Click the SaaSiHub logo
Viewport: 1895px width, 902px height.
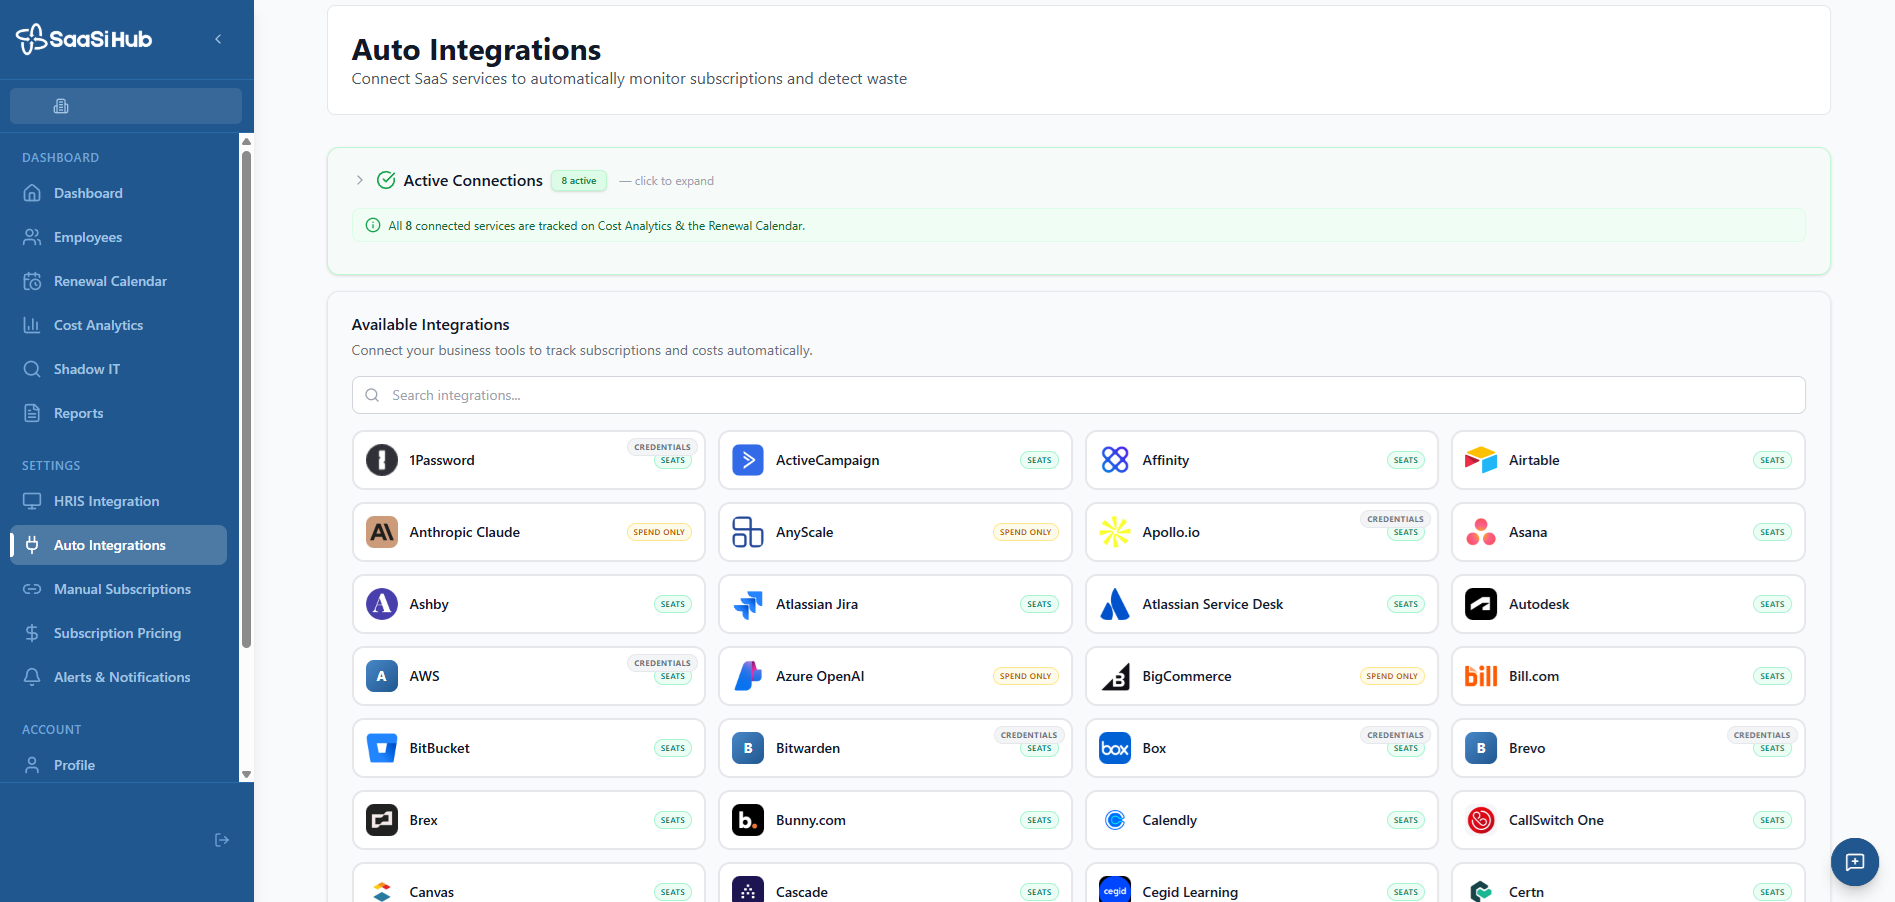(x=84, y=39)
